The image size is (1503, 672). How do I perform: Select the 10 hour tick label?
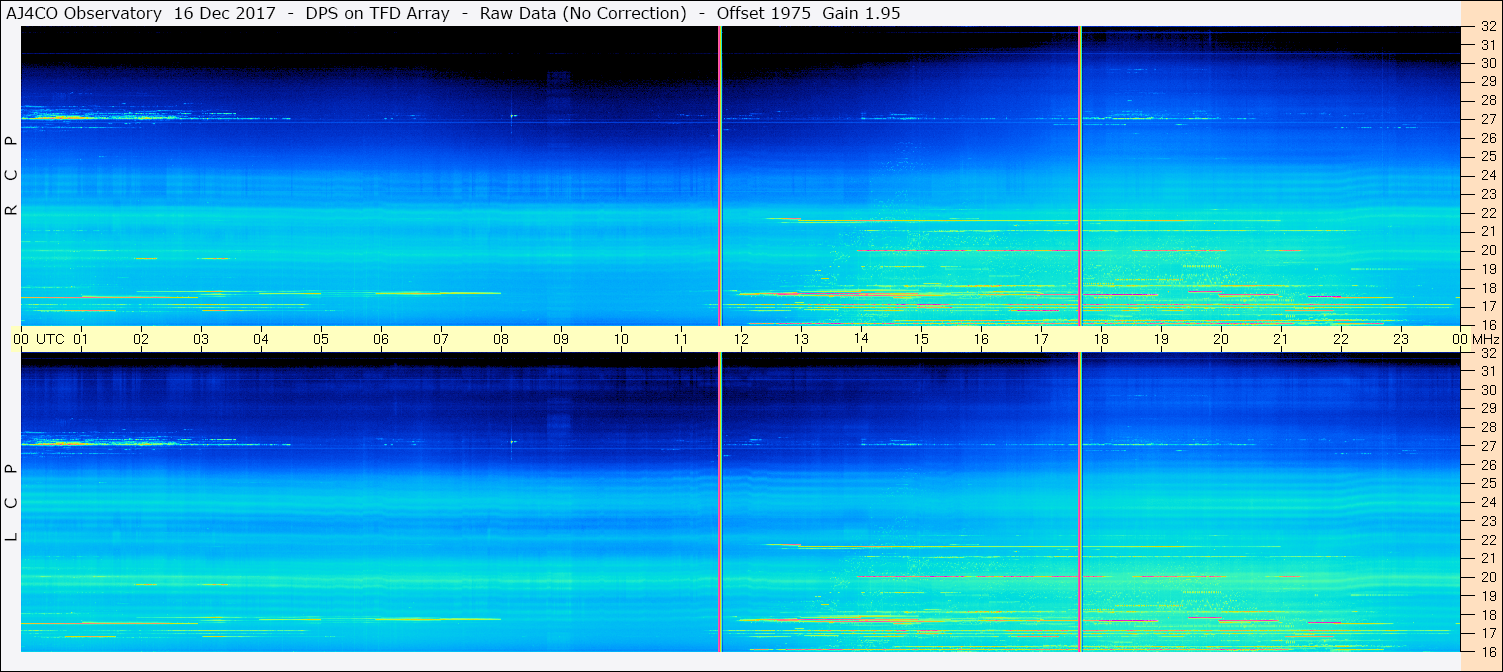click(x=621, y=339)
